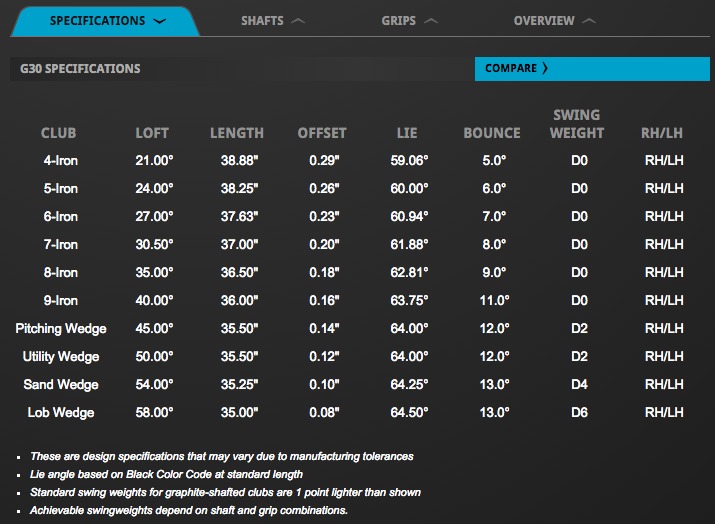Click the Club column header
Image resolution: width=715 pixels, height=524 pixels.
(58, 133)
